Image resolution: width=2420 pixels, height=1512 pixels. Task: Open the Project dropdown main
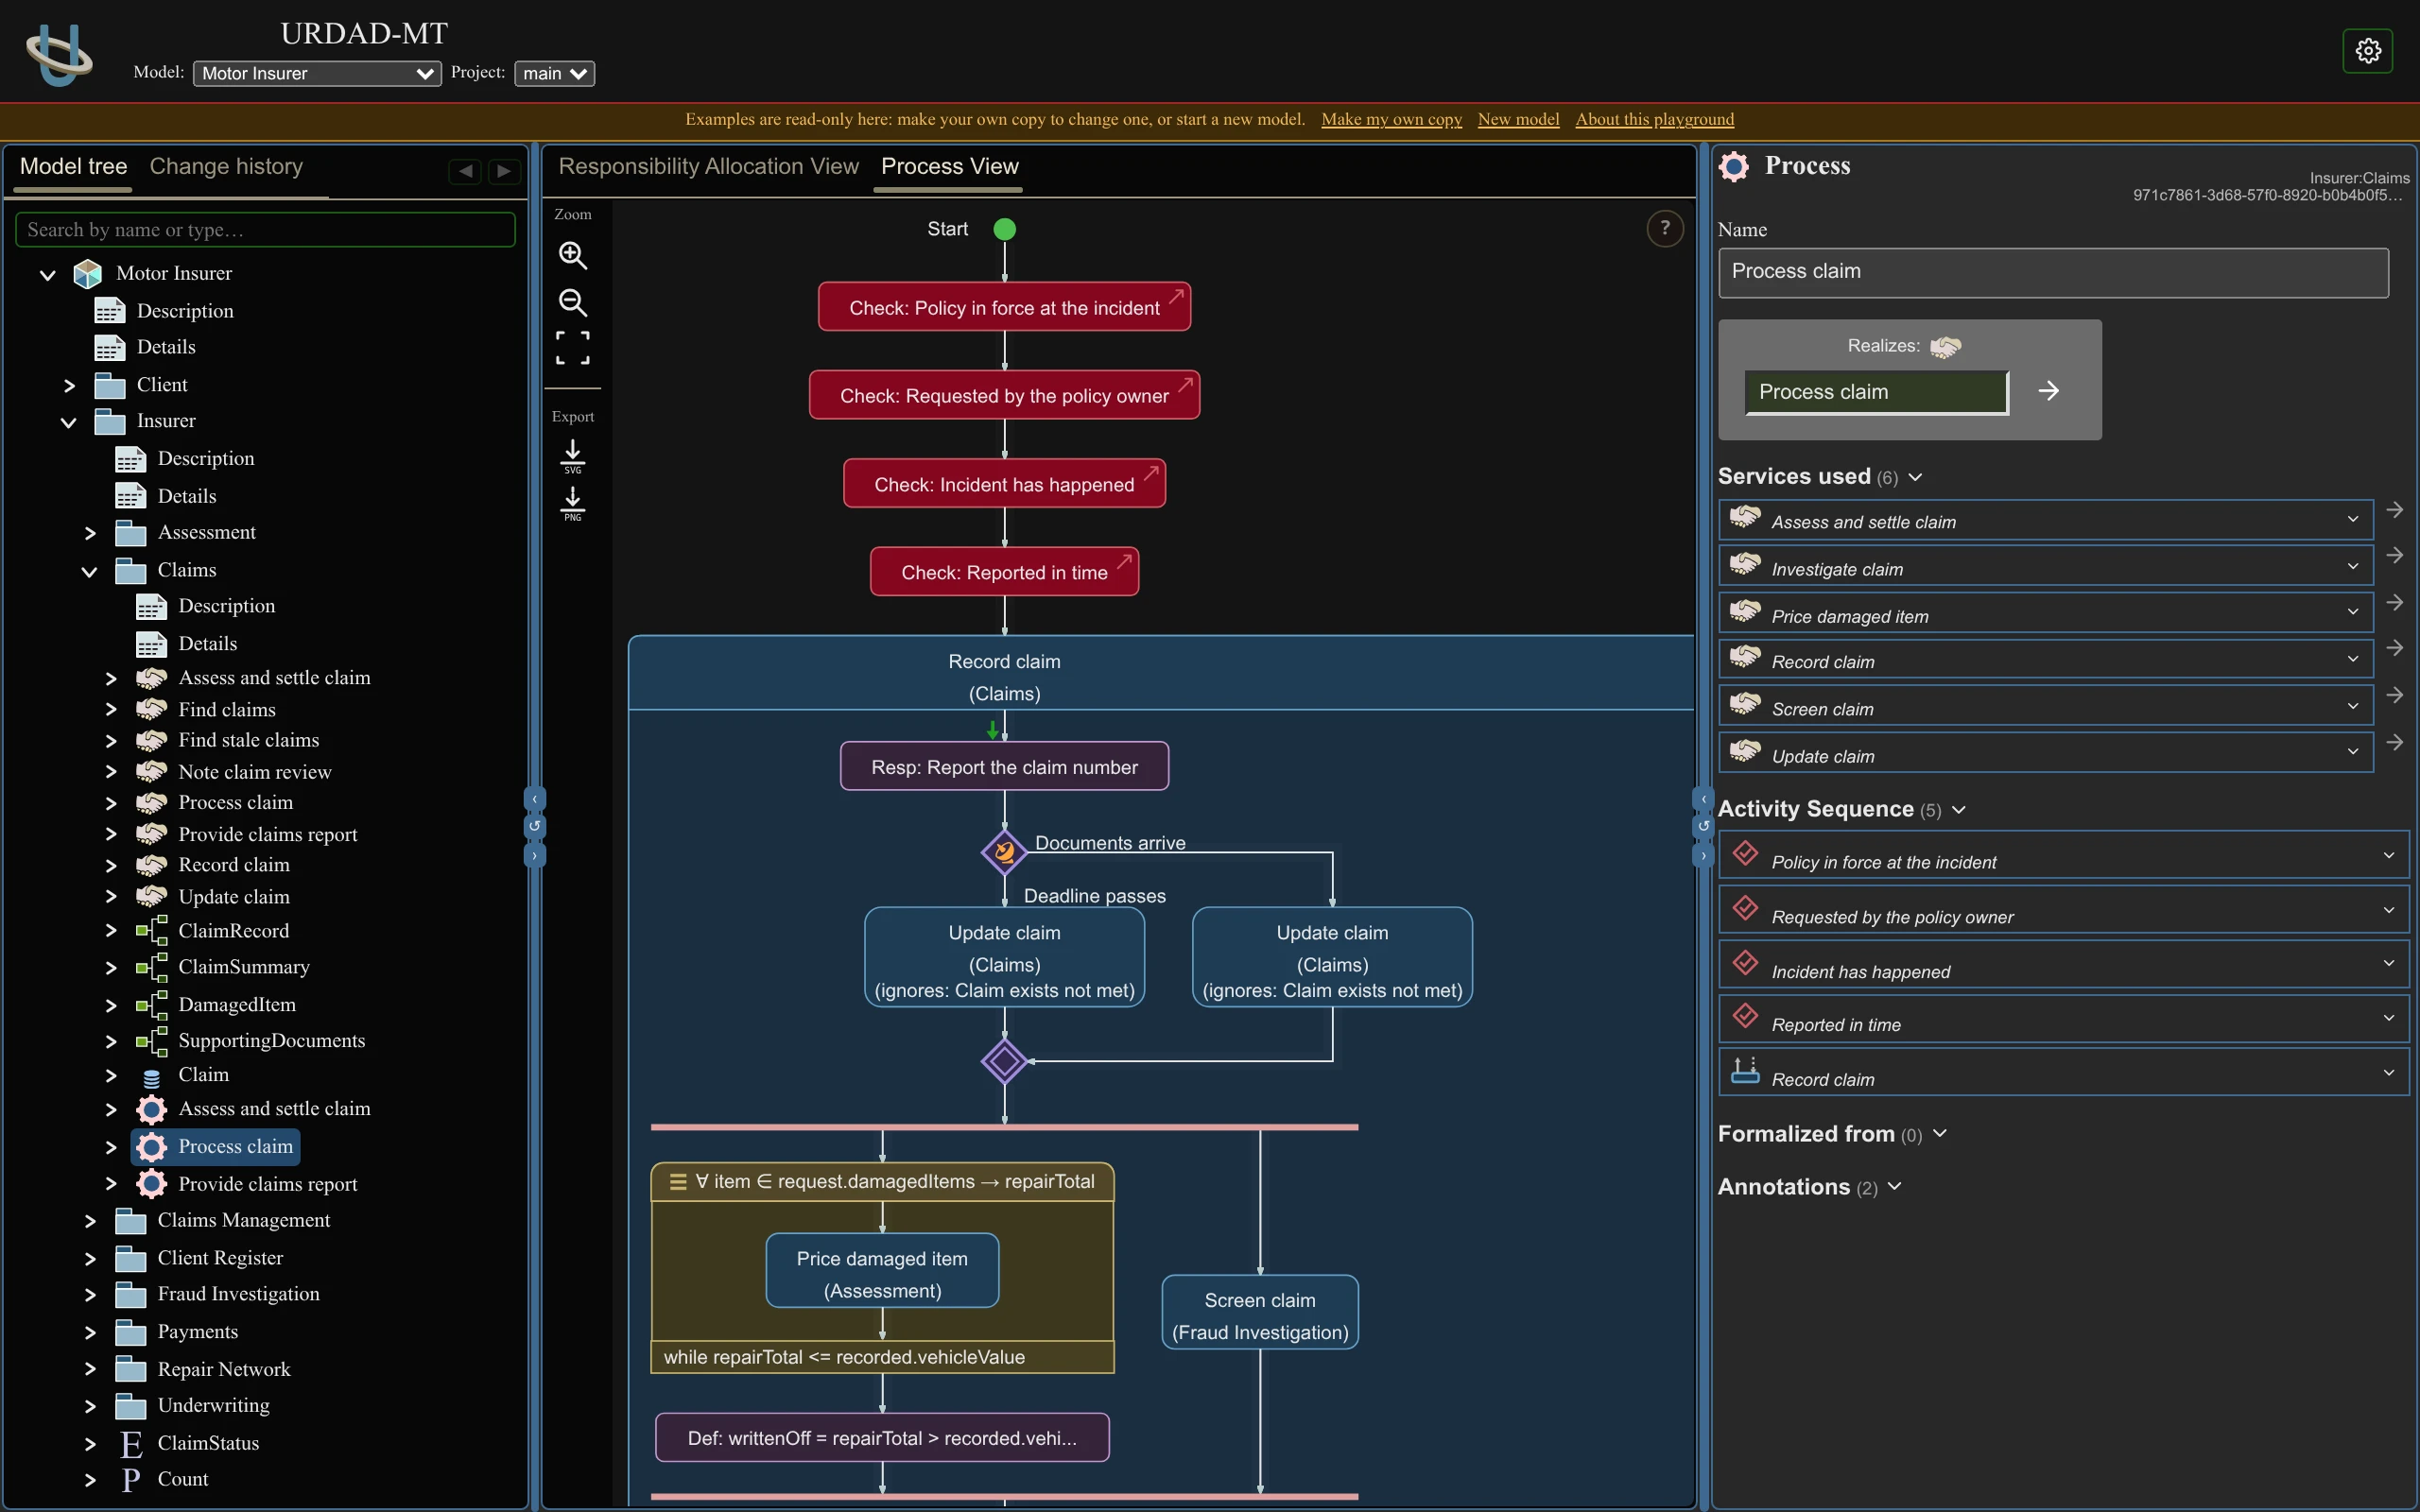pos(554,73)
